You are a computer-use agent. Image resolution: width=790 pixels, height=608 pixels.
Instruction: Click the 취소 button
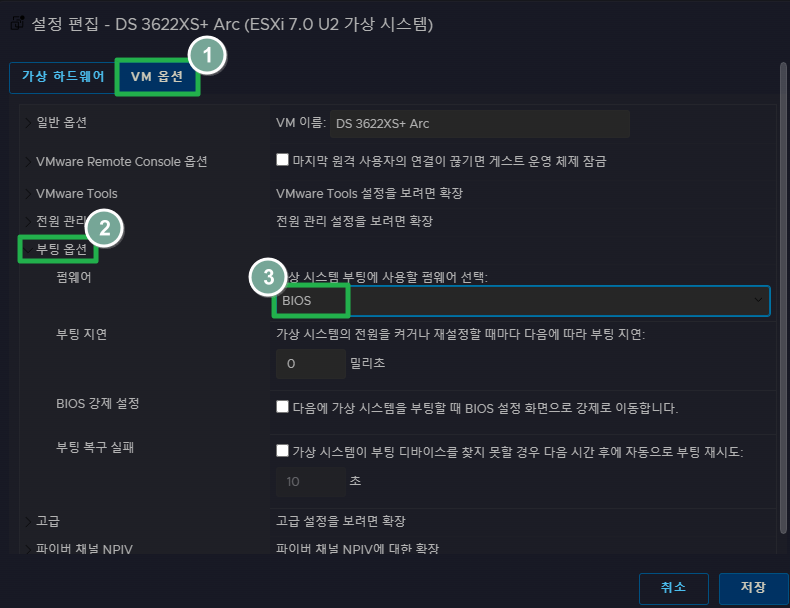click(x=673, y=588)
